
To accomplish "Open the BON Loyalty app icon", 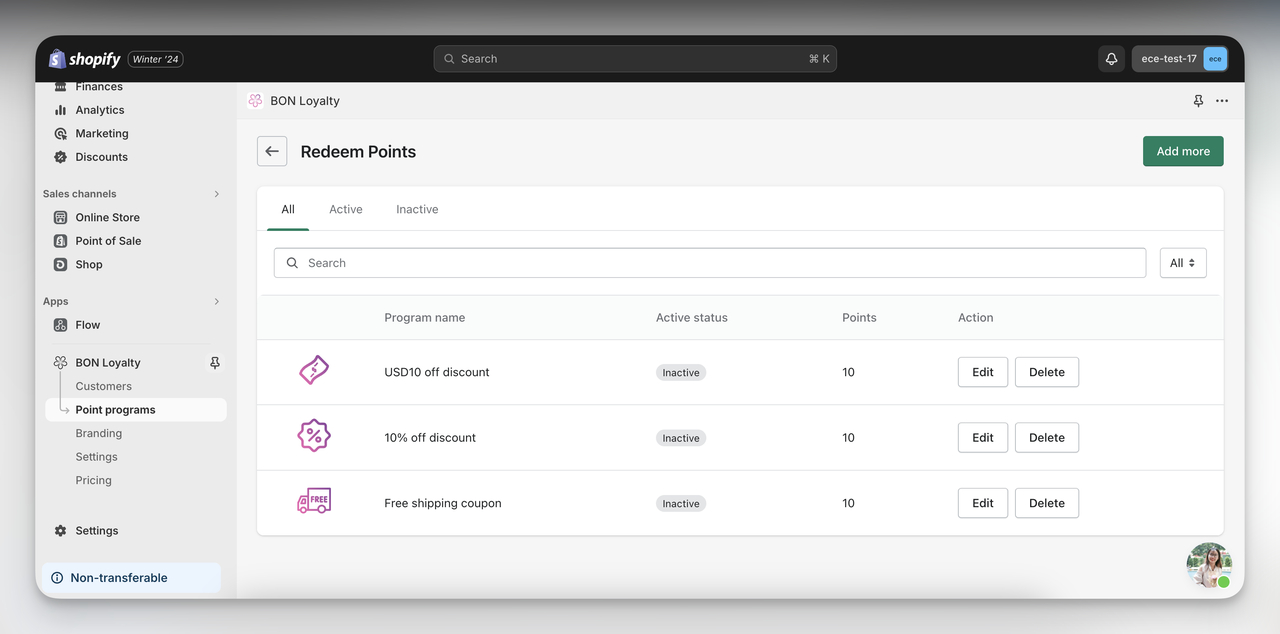I will point(256,100).
